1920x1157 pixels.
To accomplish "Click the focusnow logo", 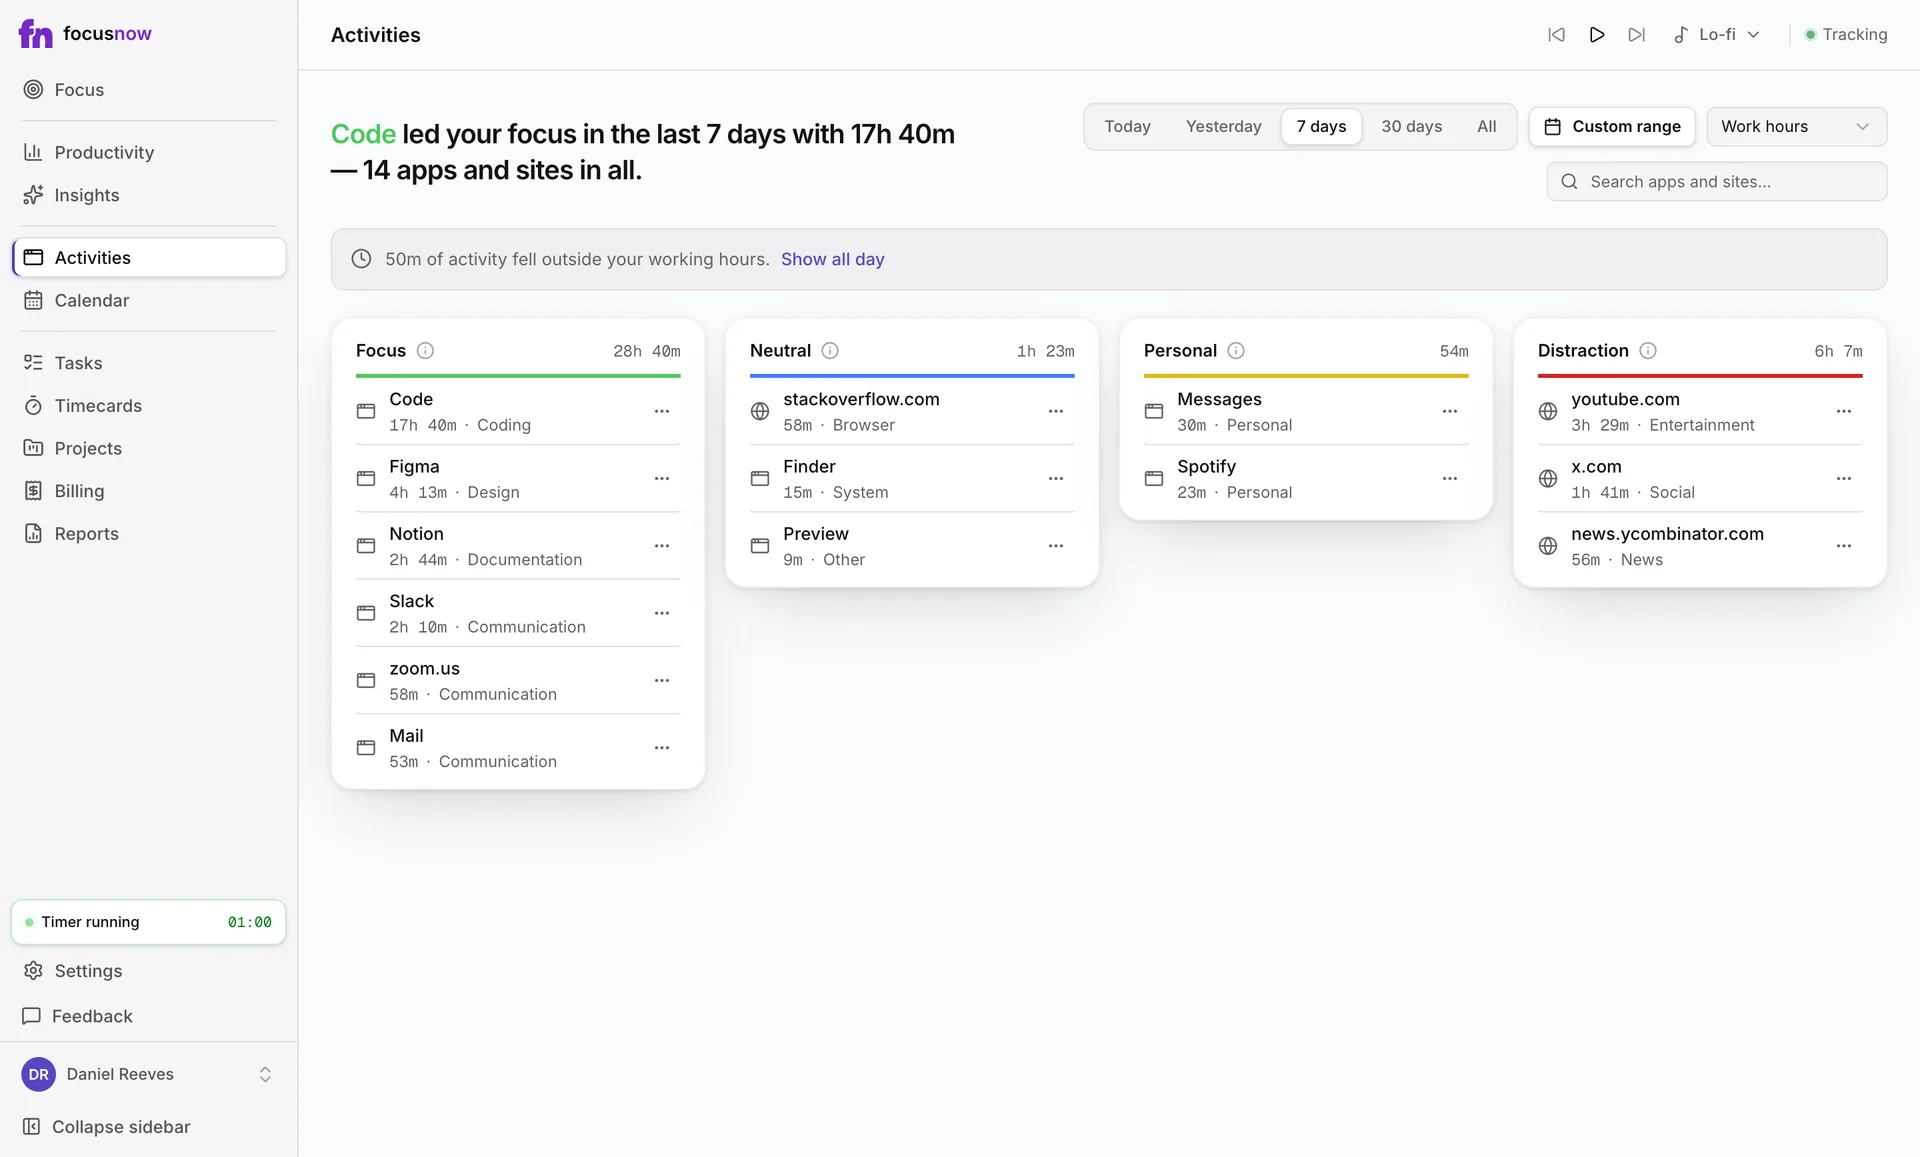I will tap(85, 34).
